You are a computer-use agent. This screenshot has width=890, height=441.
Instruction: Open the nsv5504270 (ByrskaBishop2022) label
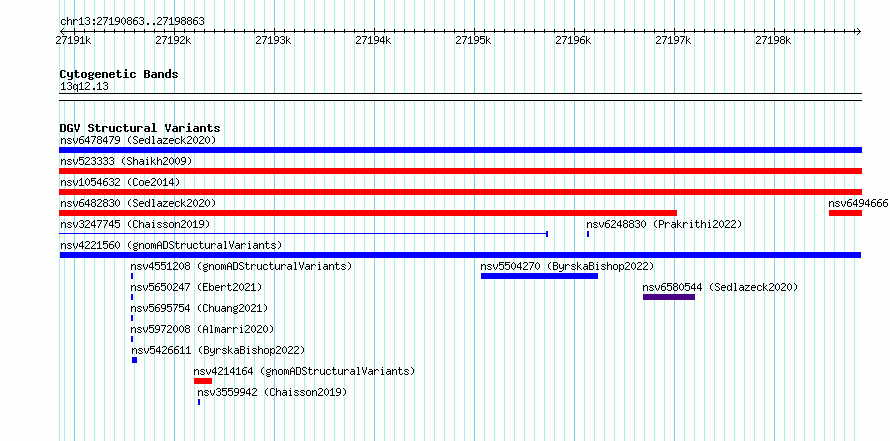point(568,266)
